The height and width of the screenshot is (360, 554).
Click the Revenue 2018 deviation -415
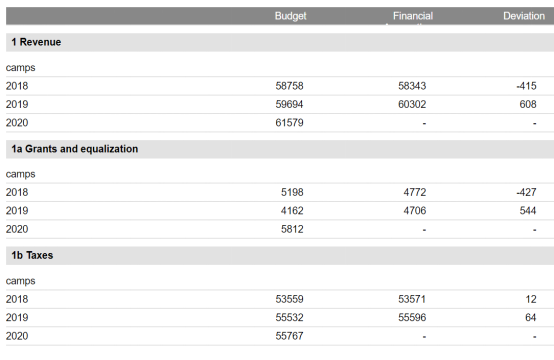tap(526, 86)
